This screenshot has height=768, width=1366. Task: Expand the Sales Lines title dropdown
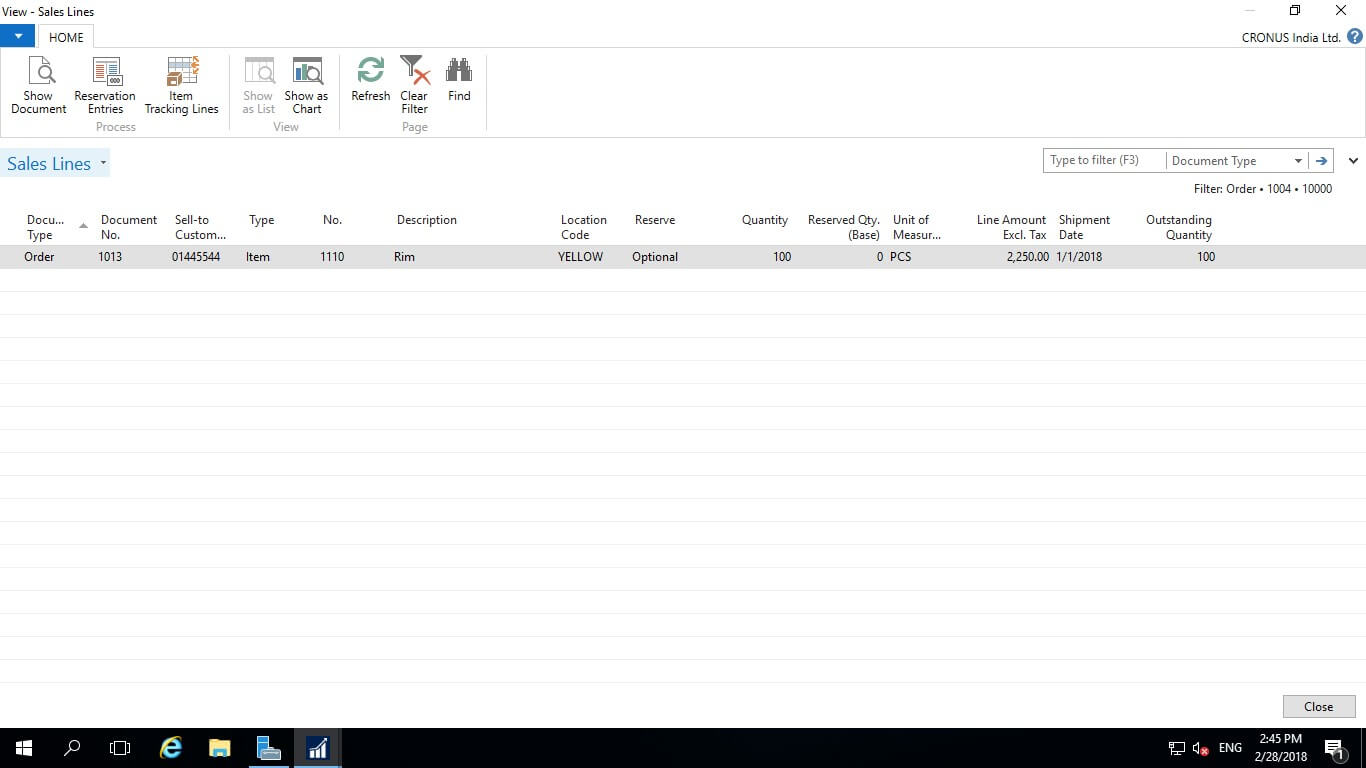pyautogui.click(x=103, y=163)
